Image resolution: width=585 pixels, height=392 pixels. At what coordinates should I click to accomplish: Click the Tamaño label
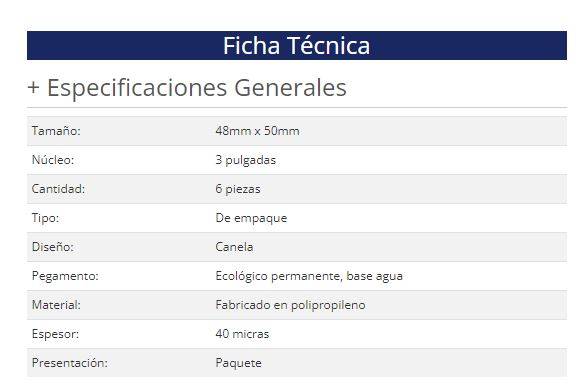point(56,131)
